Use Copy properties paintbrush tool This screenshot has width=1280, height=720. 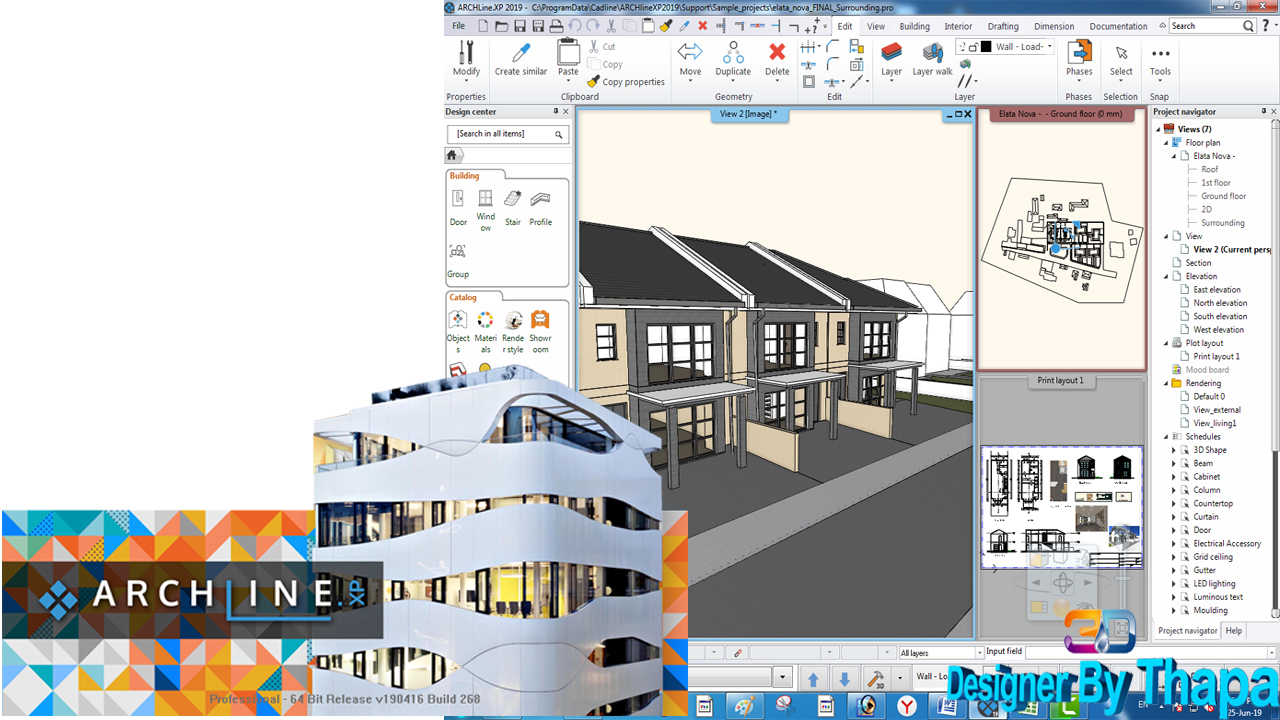[x=626, y=82]
